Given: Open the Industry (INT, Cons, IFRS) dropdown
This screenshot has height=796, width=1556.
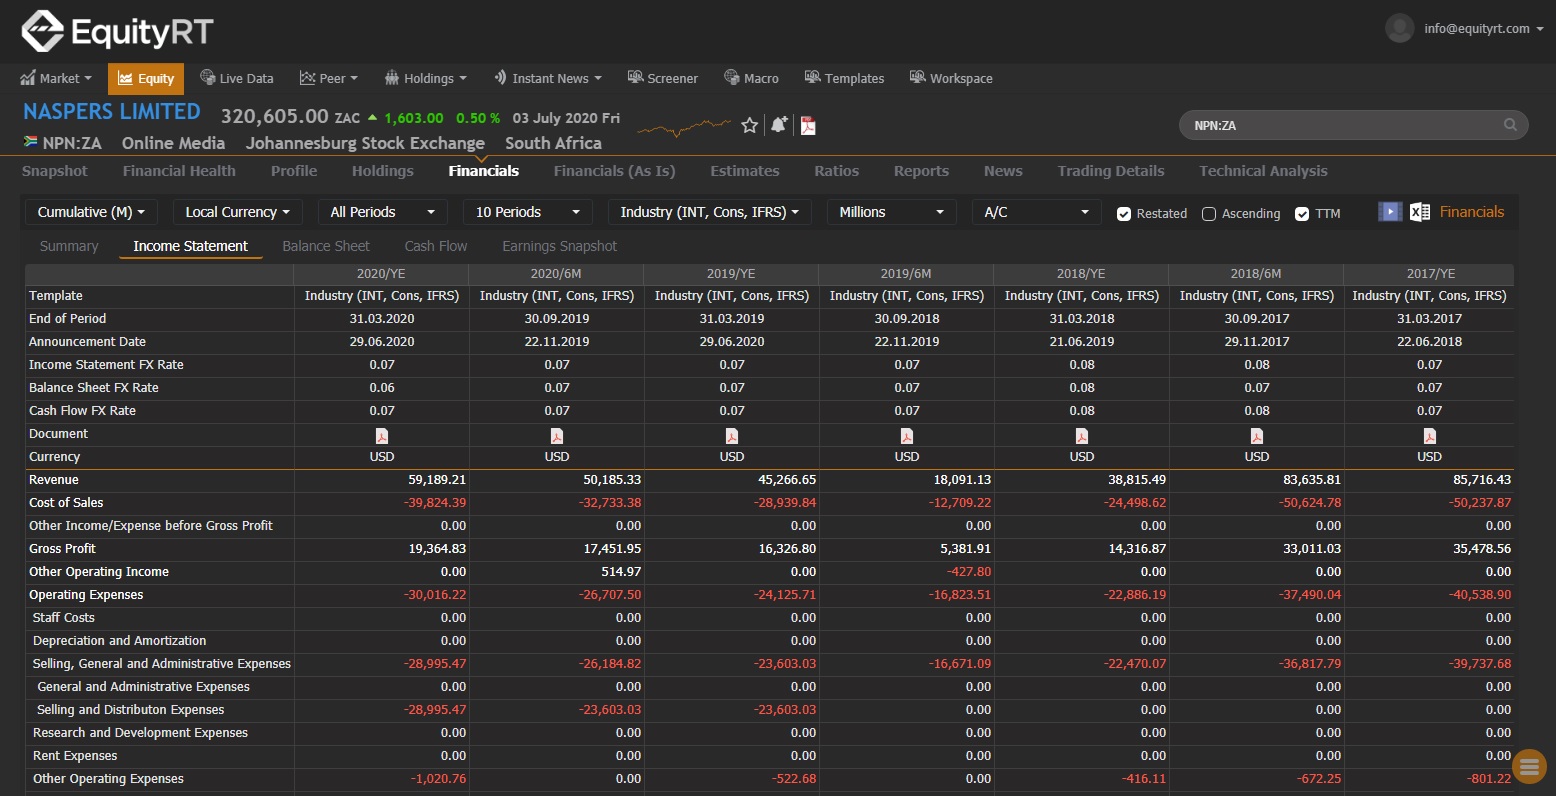Looking at the screenshot, I should [709, 212].
